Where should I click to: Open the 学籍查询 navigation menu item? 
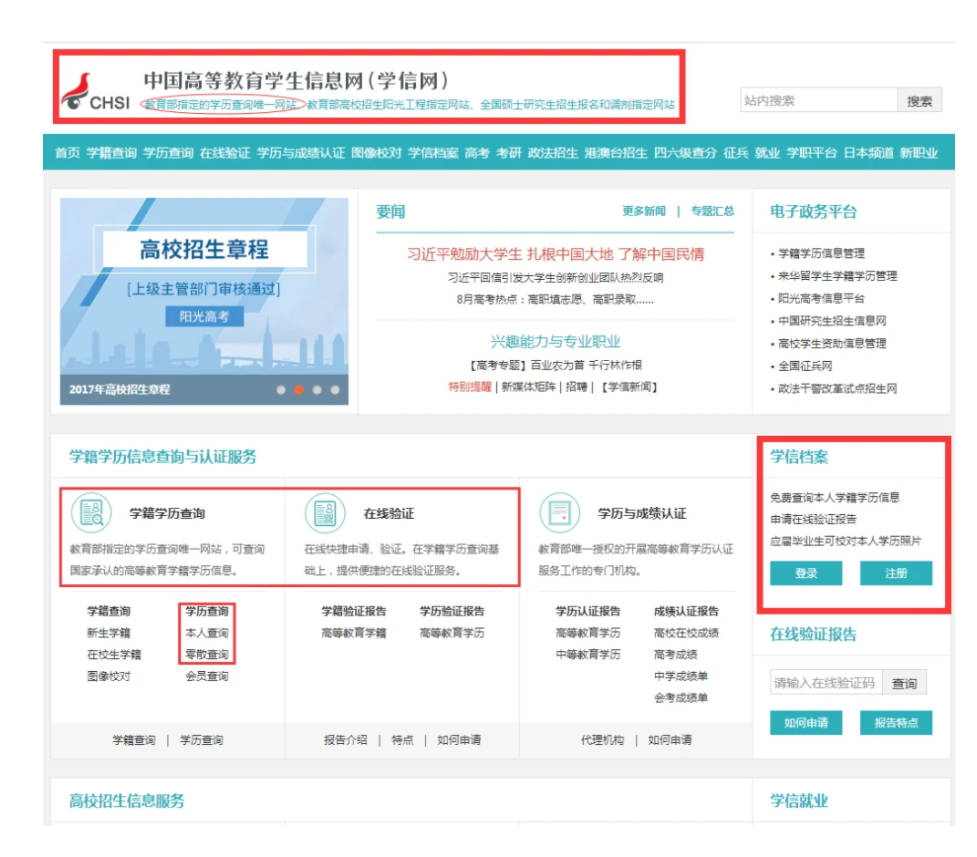pyautogui.click(x=111, y=153)
